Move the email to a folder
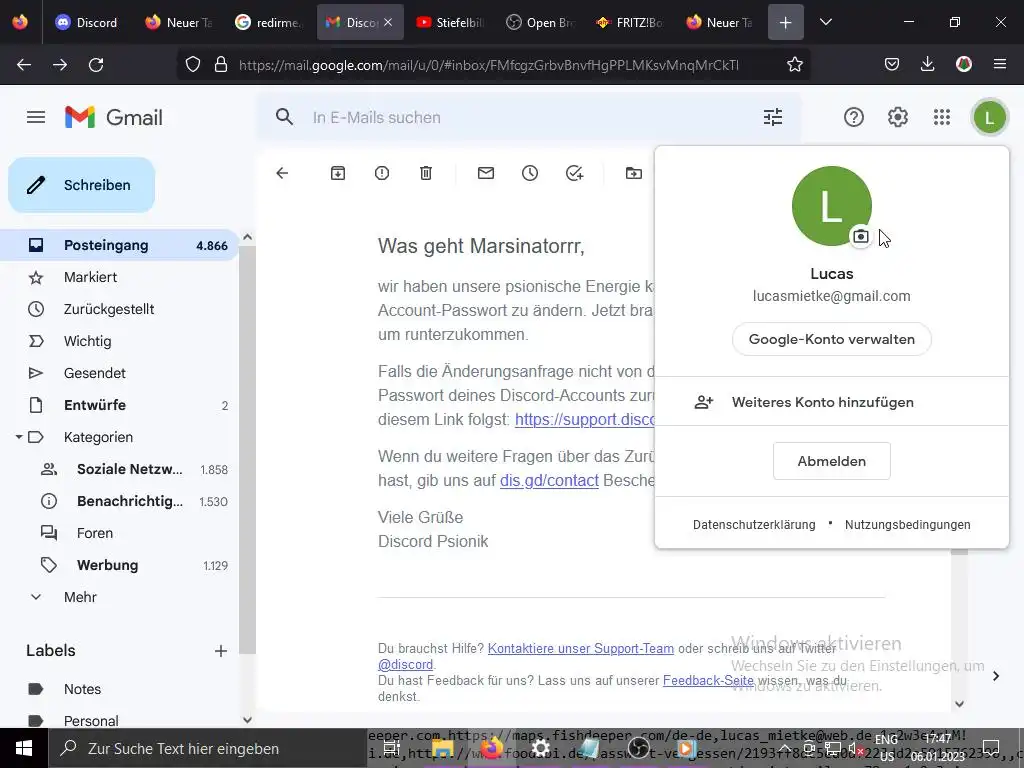Screen dimensions: 1024x768 (633, 173)
